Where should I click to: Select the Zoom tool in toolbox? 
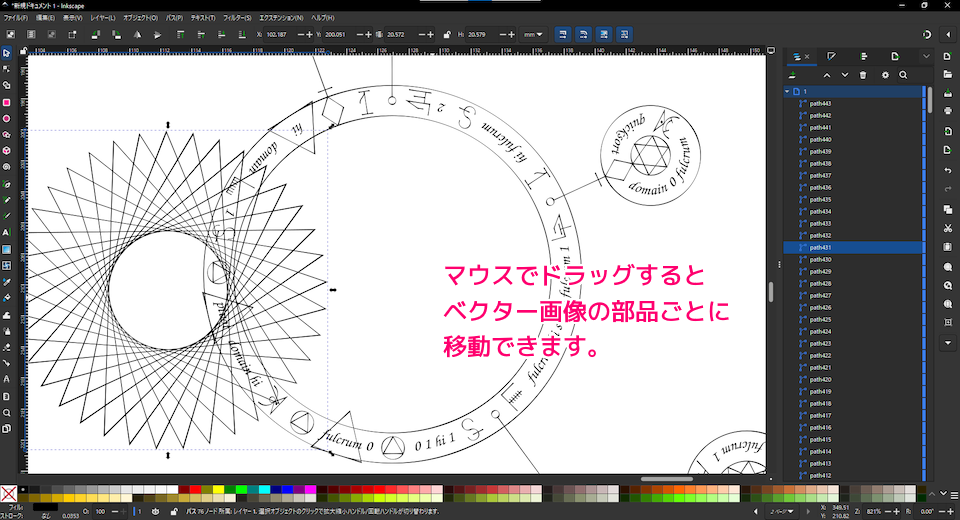pyautogui.click(x=7, y=412)
